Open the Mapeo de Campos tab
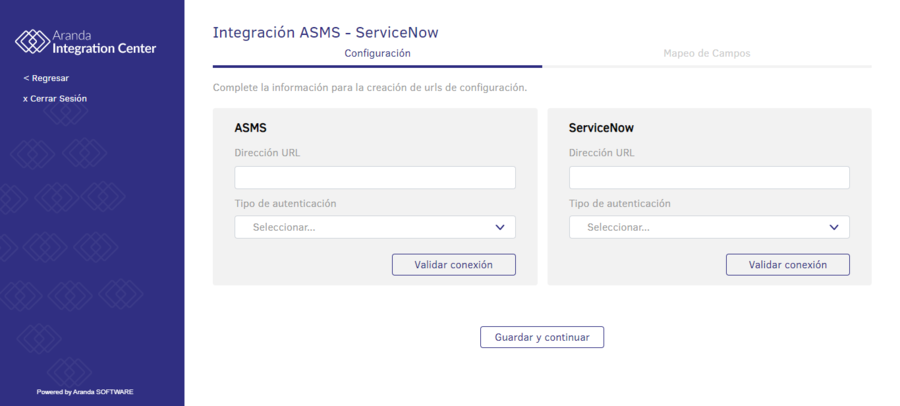Viewport: 900px width, 406px height. point(707,53)
